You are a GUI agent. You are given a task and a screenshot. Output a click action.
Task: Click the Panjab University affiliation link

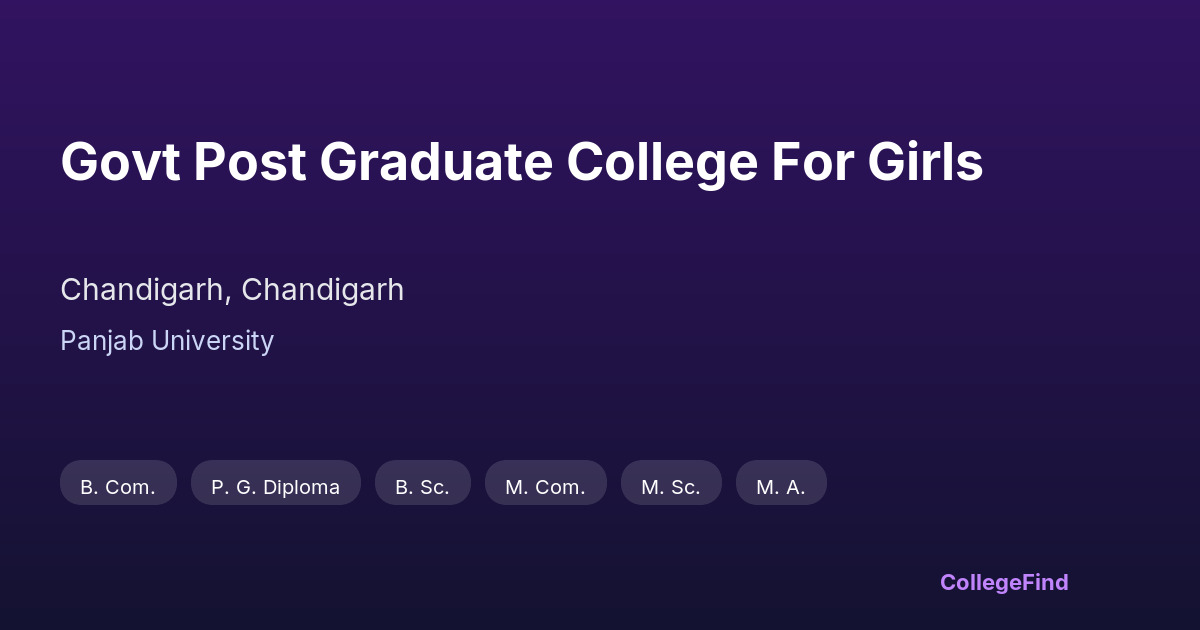167,341
